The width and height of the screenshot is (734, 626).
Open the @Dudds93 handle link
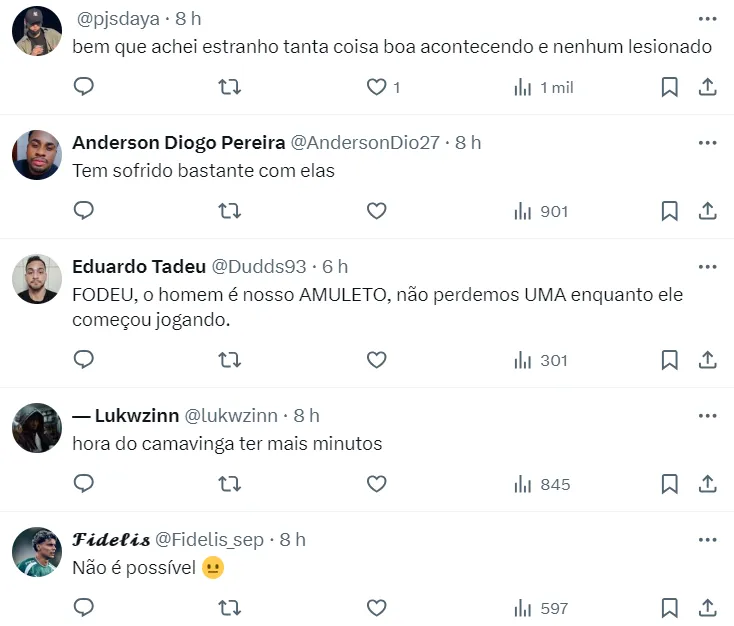pos(259,266)
